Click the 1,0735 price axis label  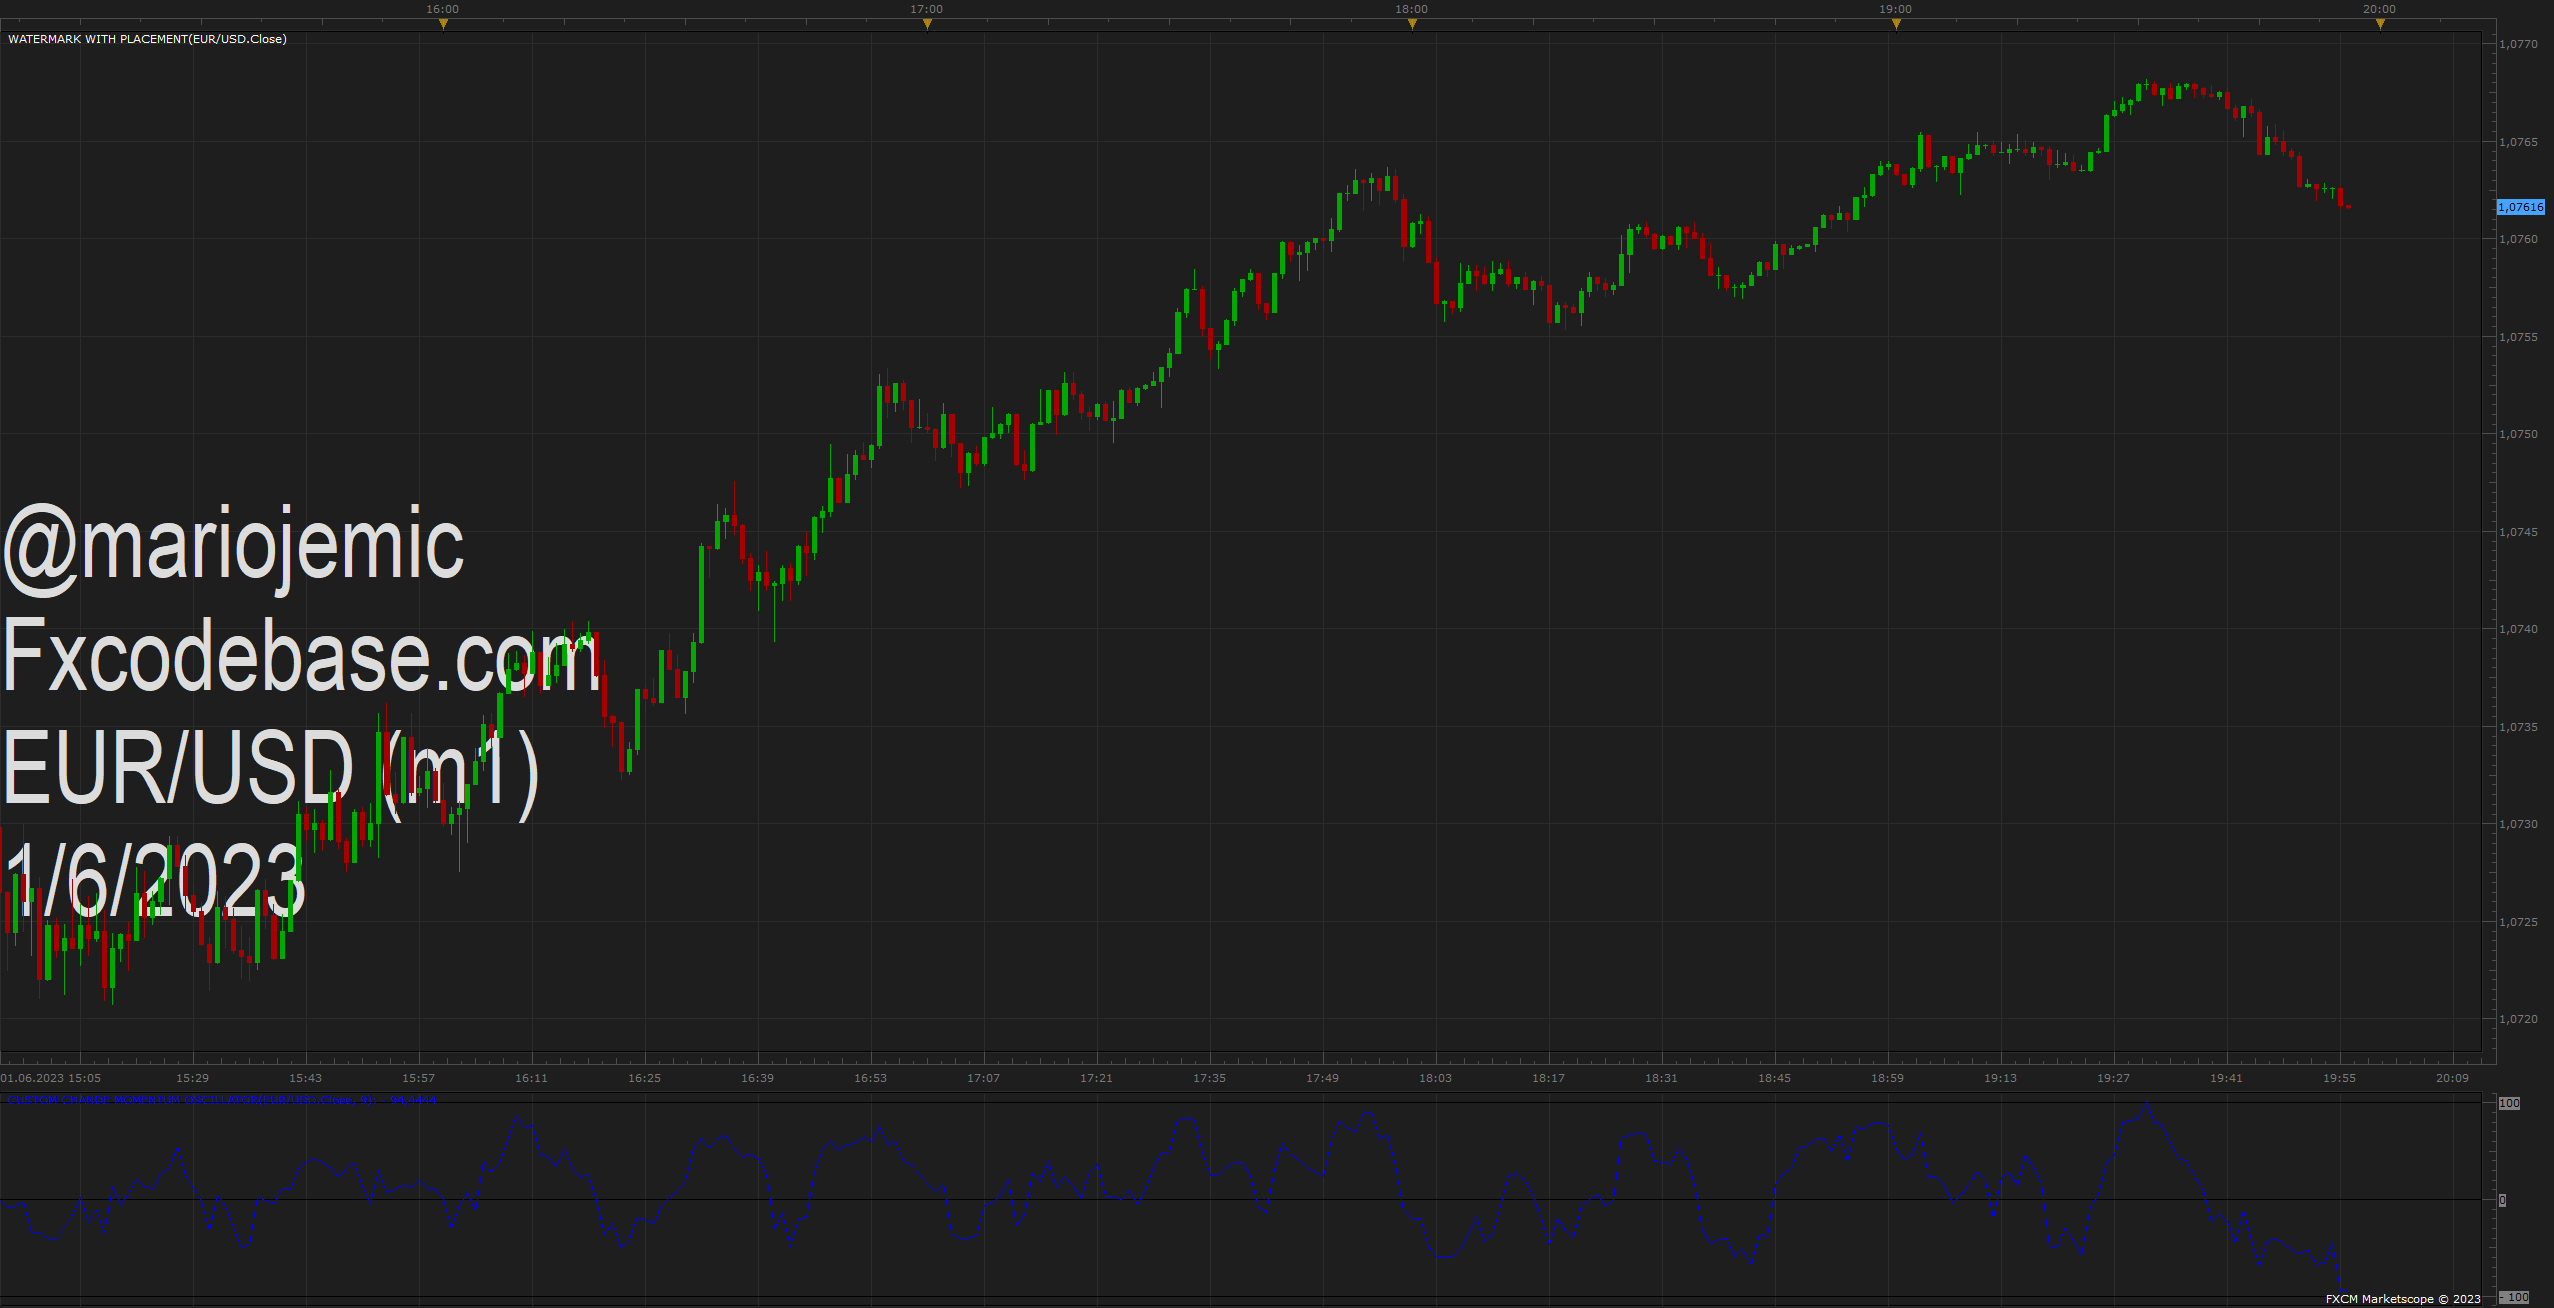pos(2518,727)
